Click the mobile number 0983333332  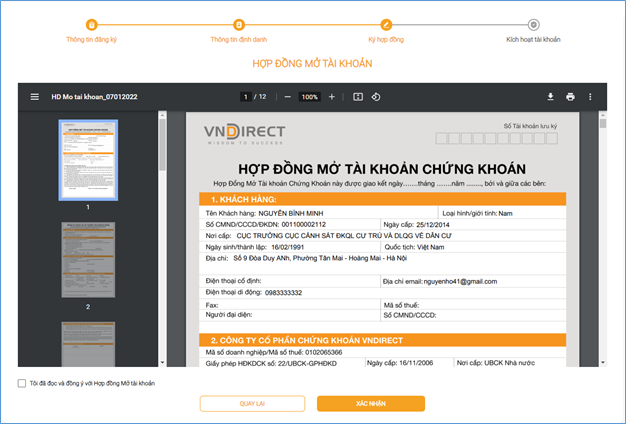tap(283, 293)
